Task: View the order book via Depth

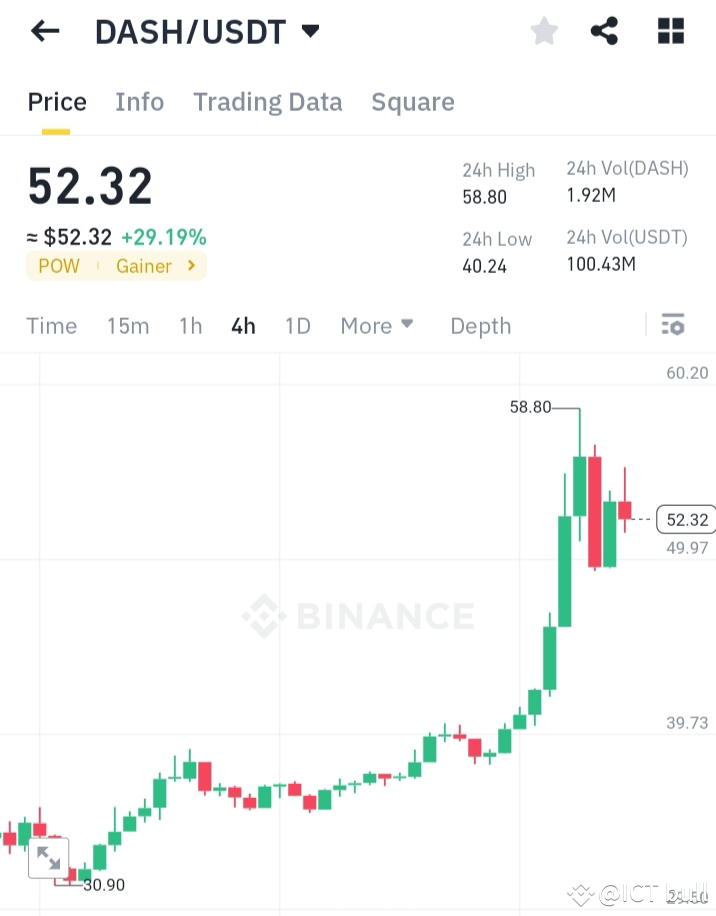Action: (x=480, y=326)
